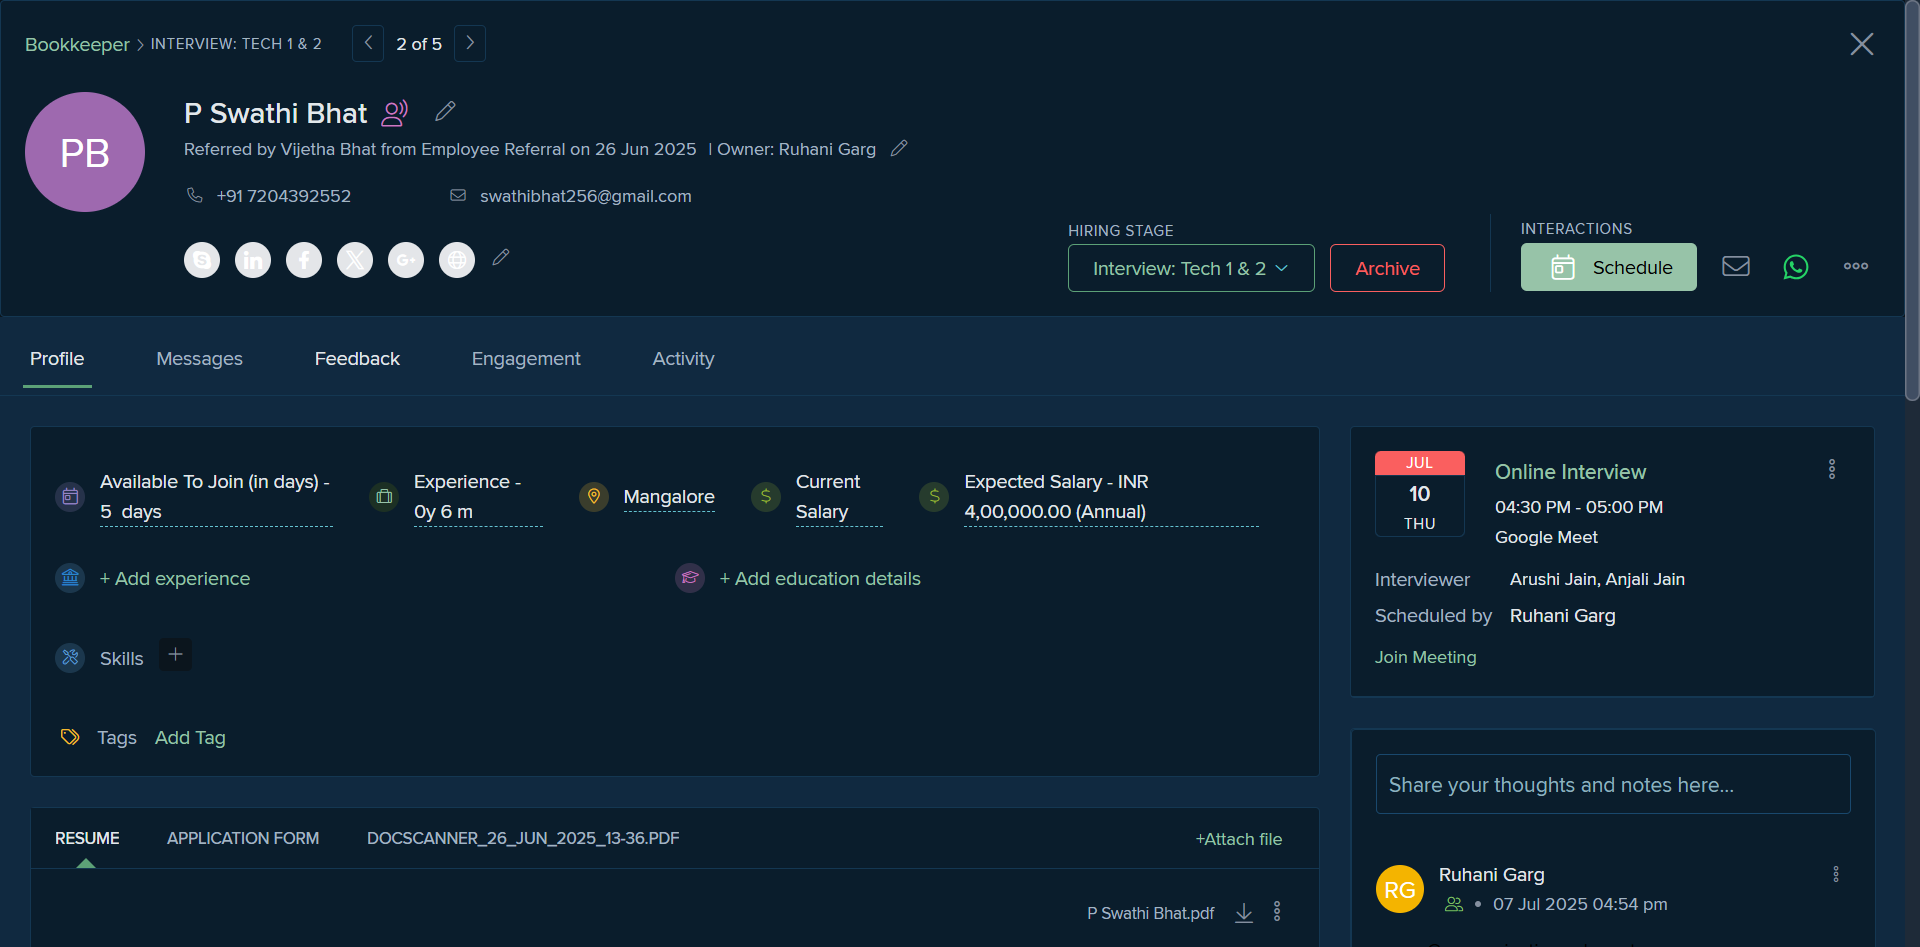1920x947 pixels.
Task: Edit social links pencil icon
Action: (501, 257)
